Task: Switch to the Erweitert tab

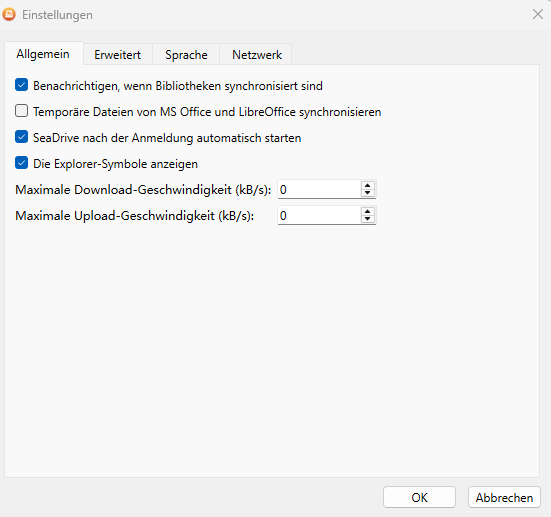Action: click(x=117, y=55)
